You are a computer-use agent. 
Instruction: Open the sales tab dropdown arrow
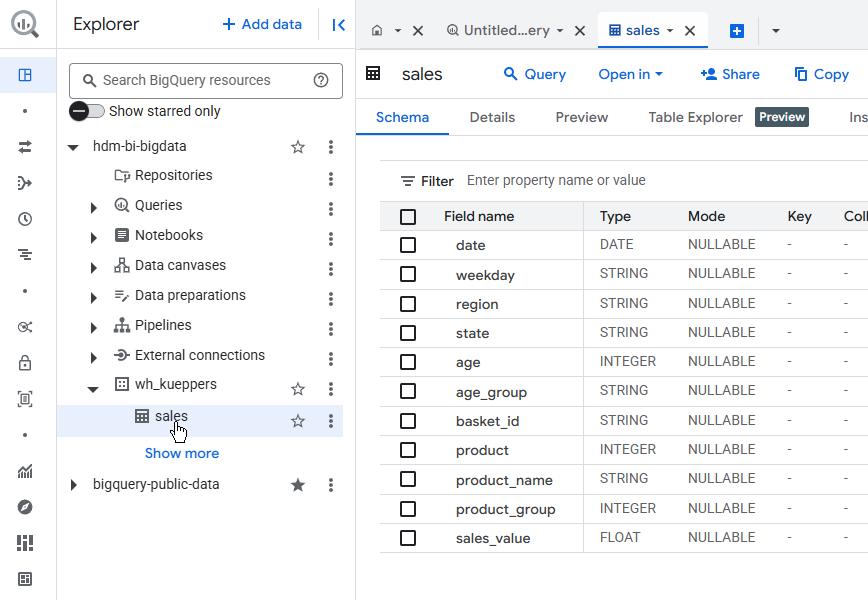(x=670, y=30)
